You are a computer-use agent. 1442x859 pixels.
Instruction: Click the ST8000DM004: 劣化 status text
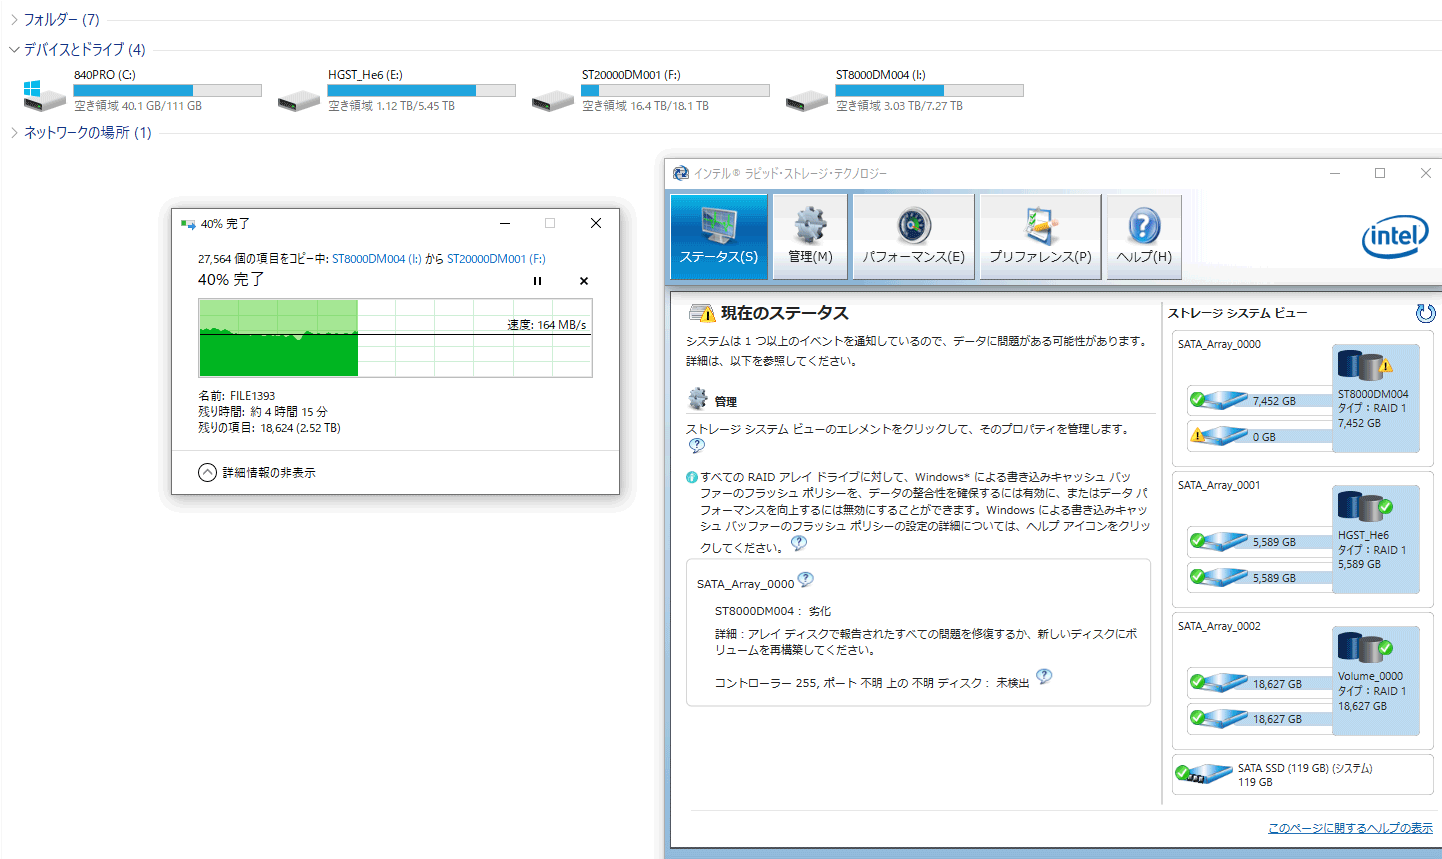[x=773, y=611]
